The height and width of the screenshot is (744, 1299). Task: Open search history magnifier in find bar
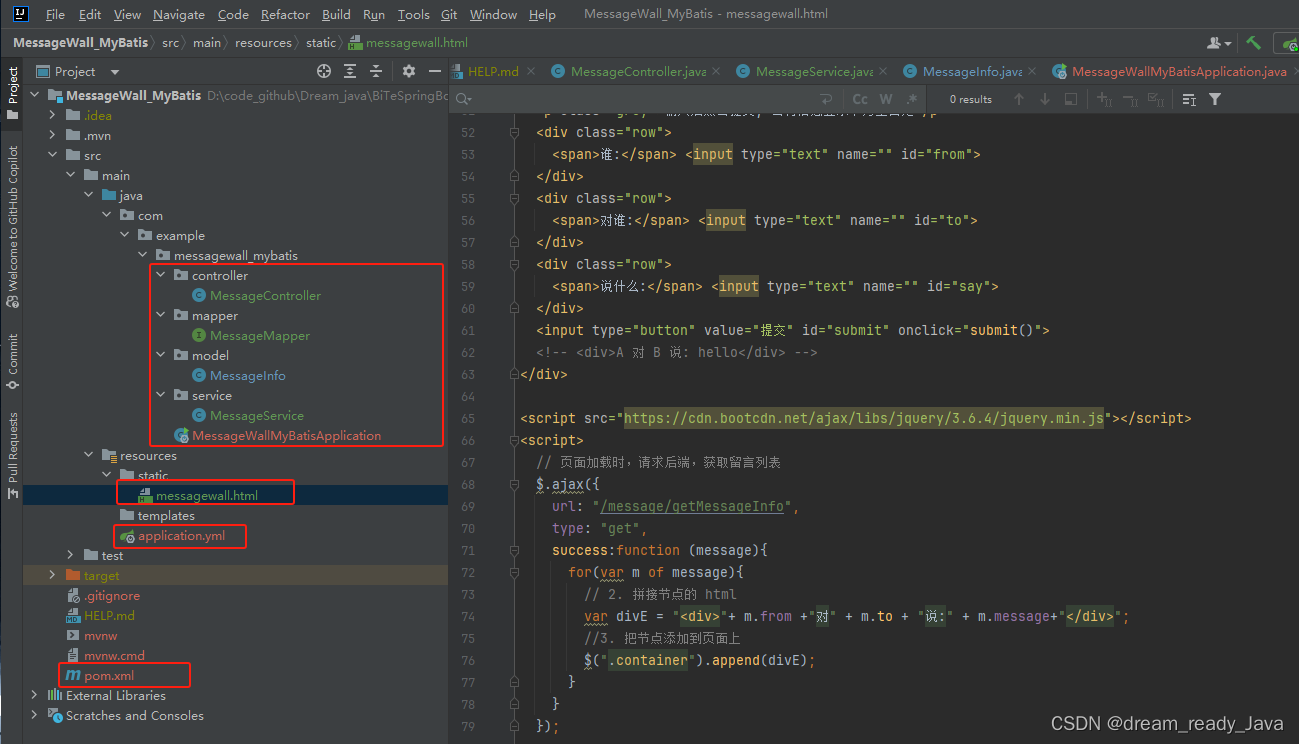click(x=464, y=99)
